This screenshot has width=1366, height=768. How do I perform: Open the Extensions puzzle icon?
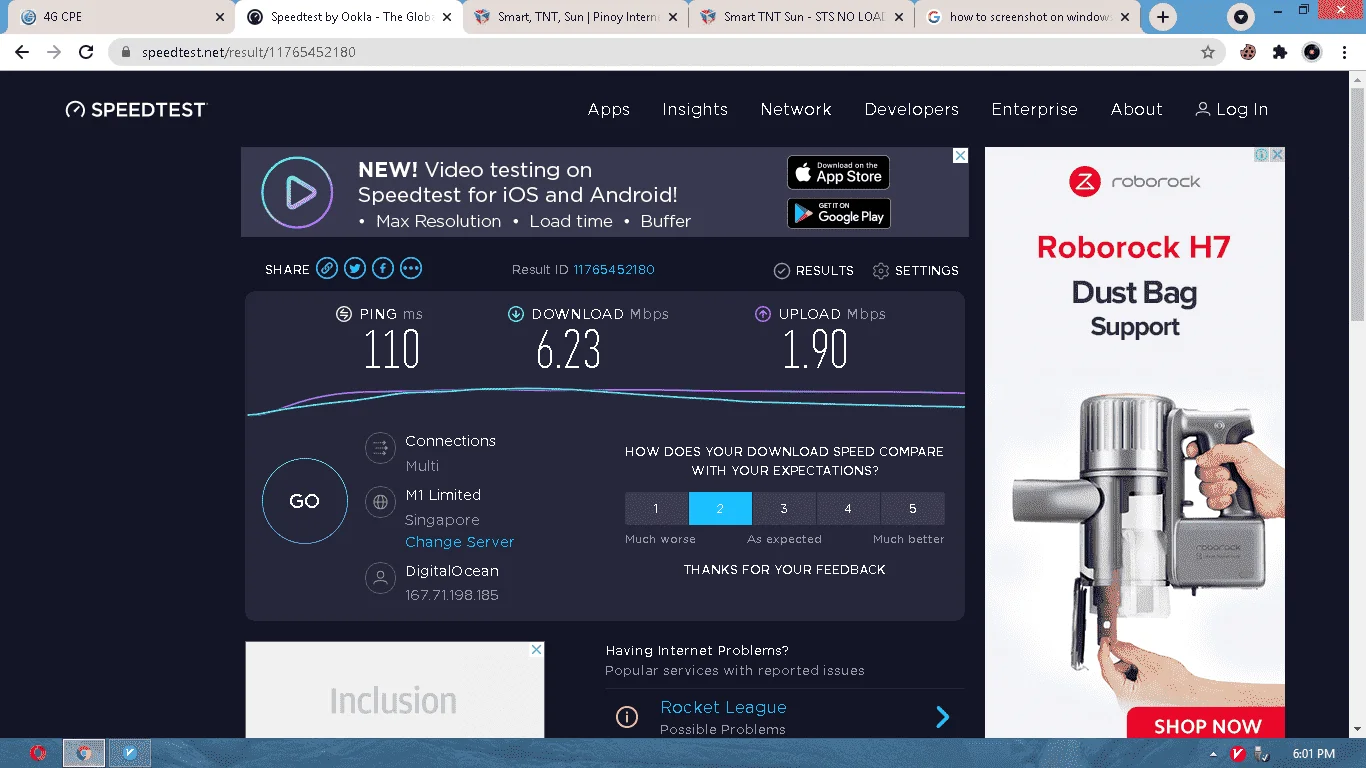tap(1280, 52)
